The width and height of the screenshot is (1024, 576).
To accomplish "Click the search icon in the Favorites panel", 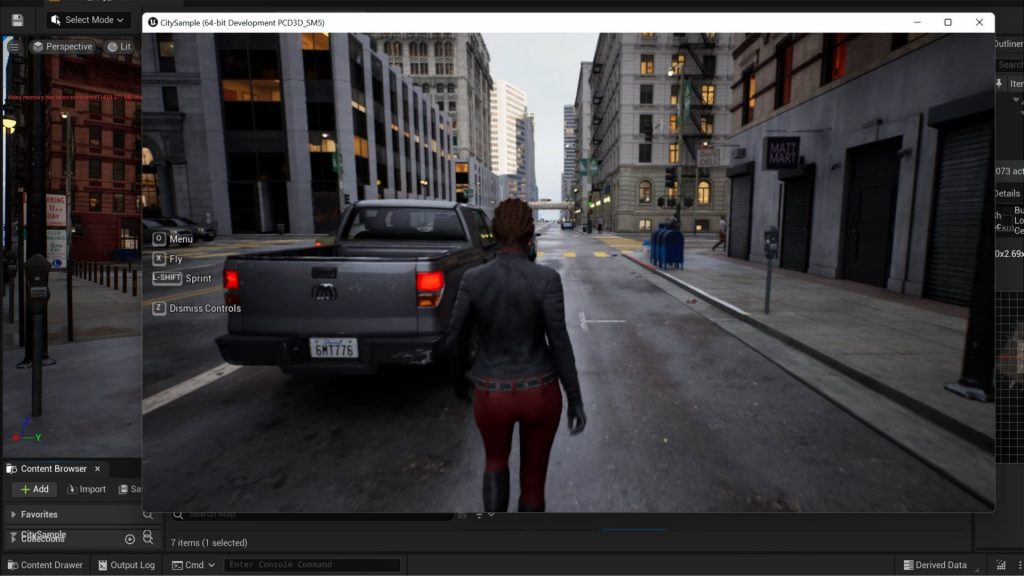I will pos(148,514).
